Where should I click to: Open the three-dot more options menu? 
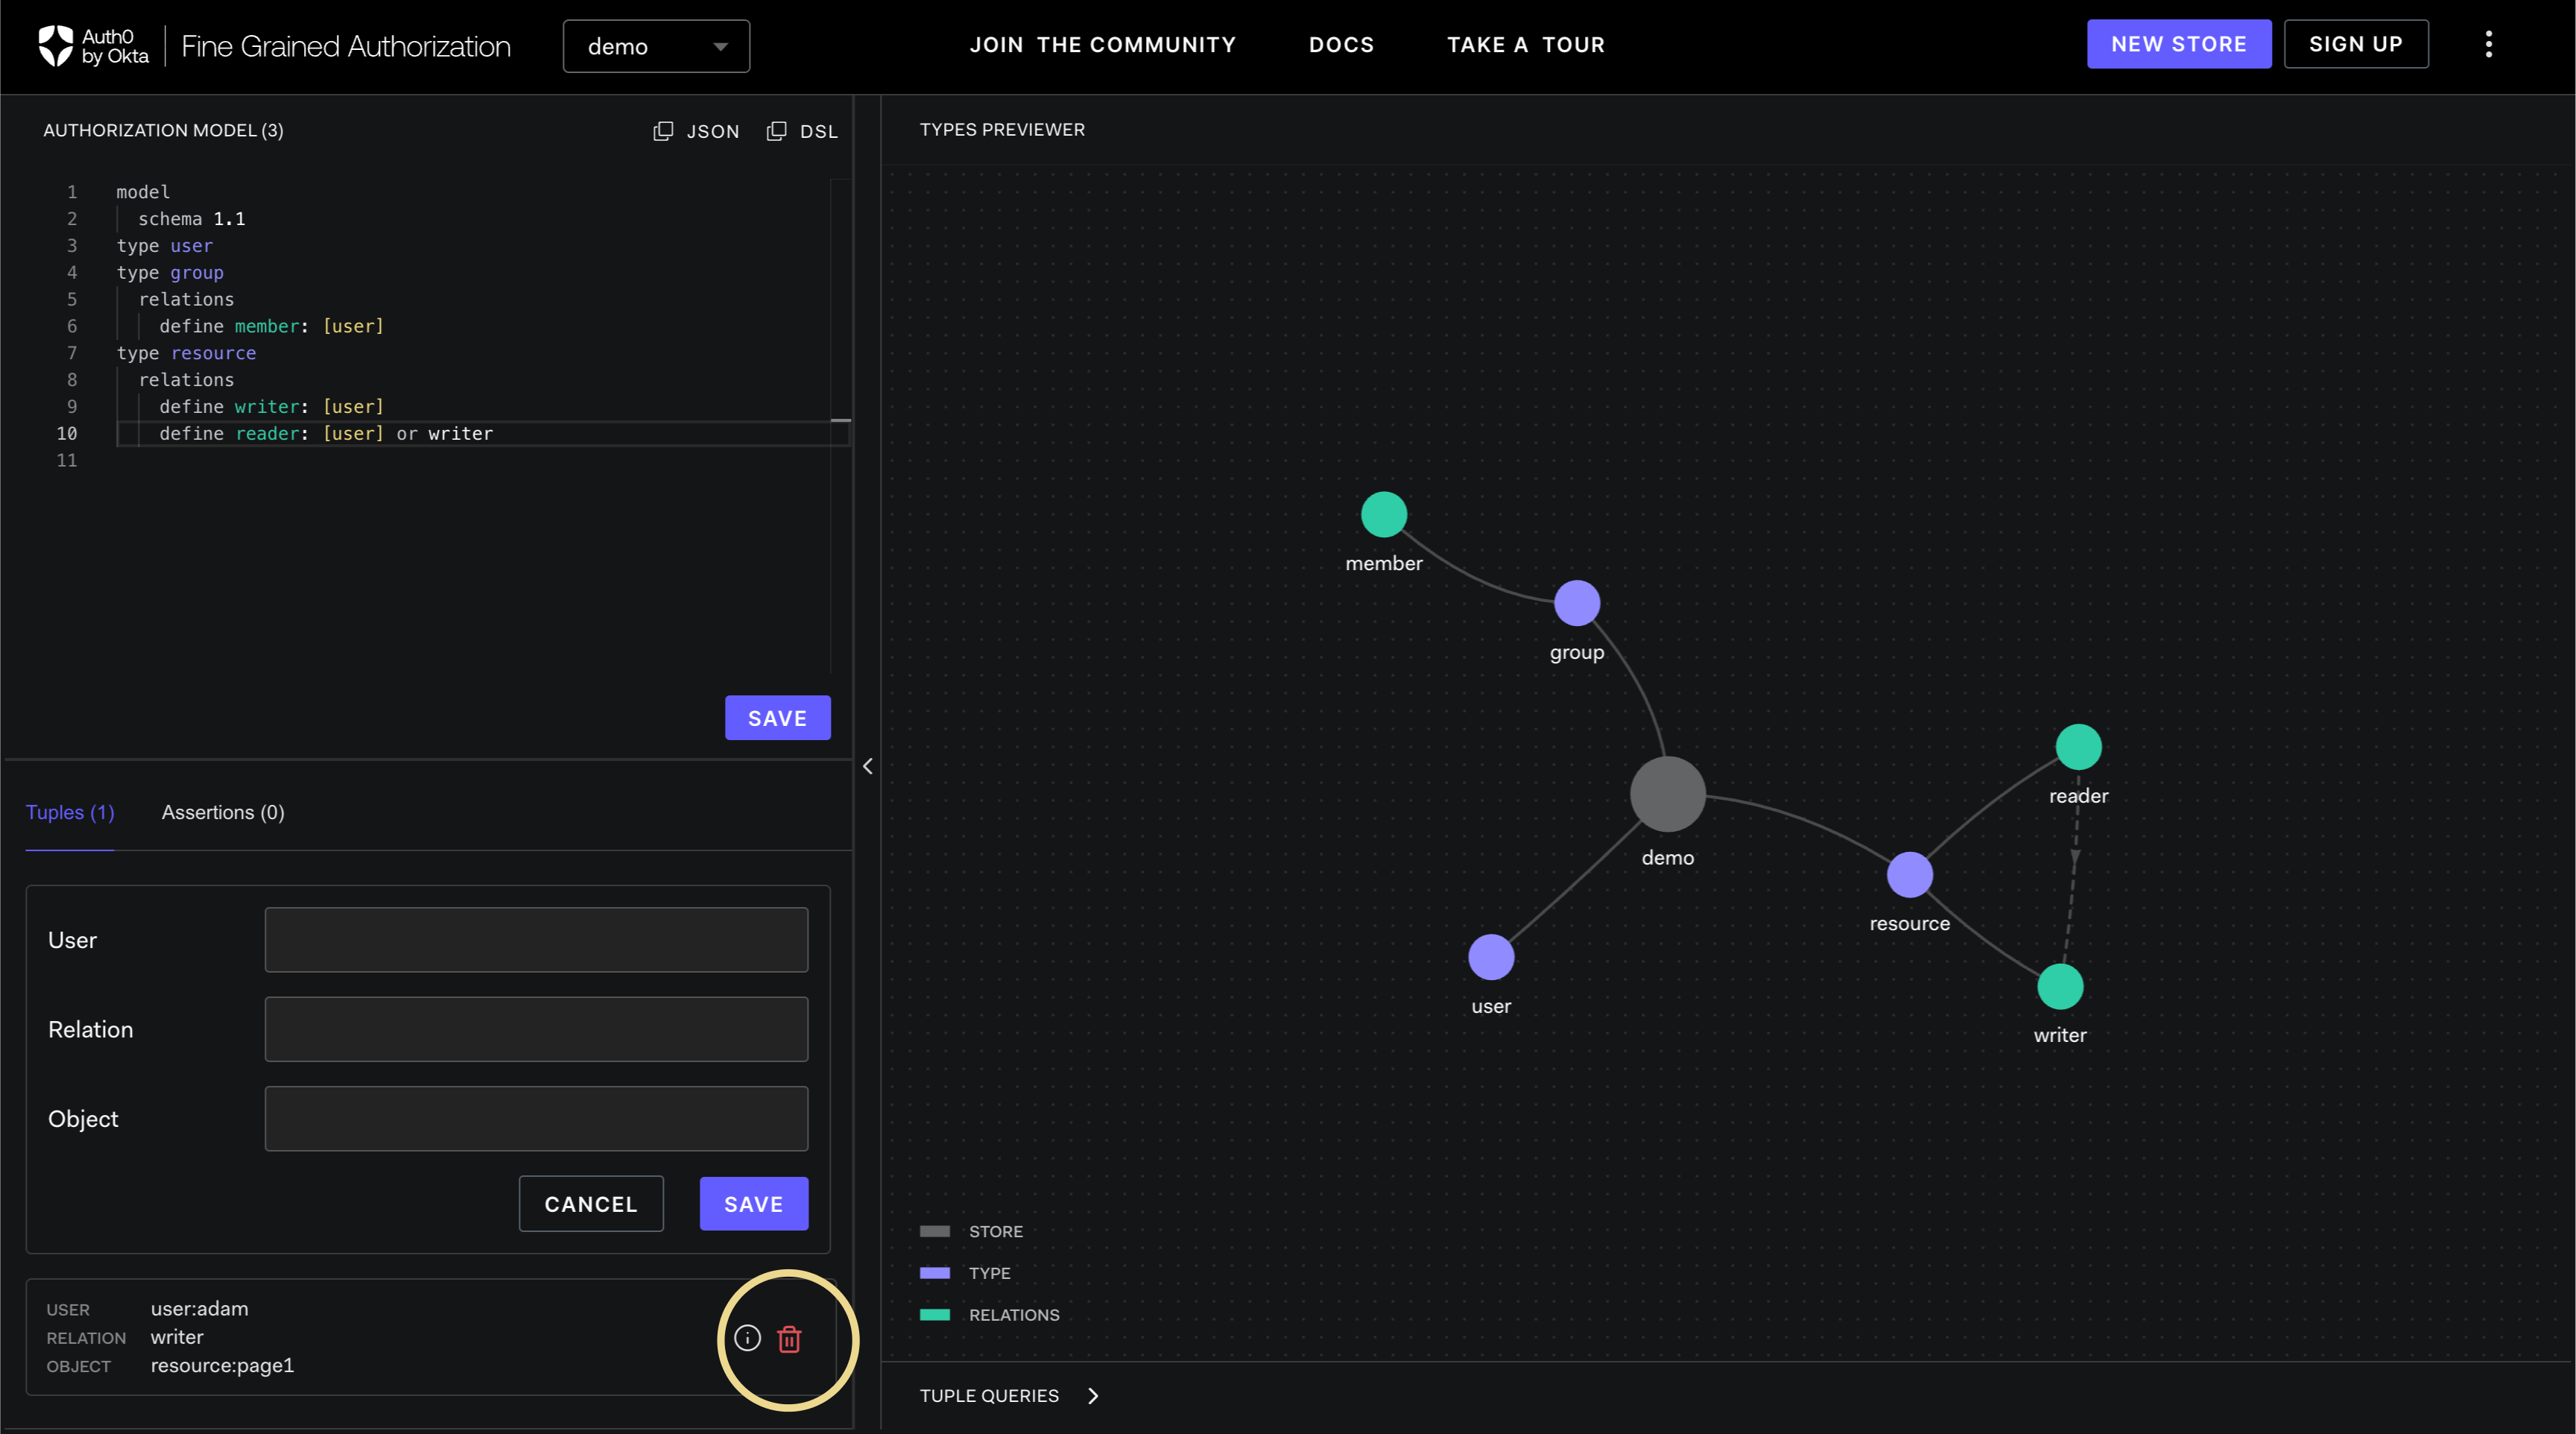point(2488,44)
